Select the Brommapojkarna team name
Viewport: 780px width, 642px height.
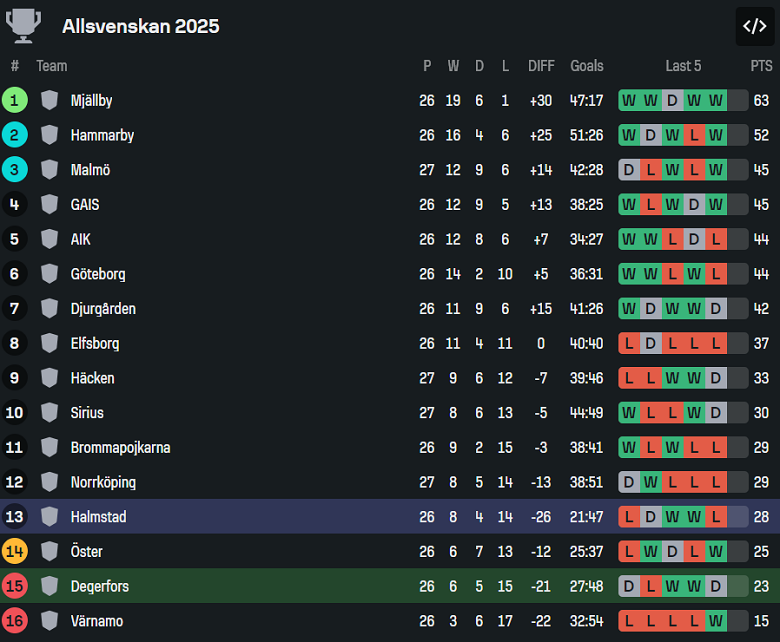tap(120, 447)
